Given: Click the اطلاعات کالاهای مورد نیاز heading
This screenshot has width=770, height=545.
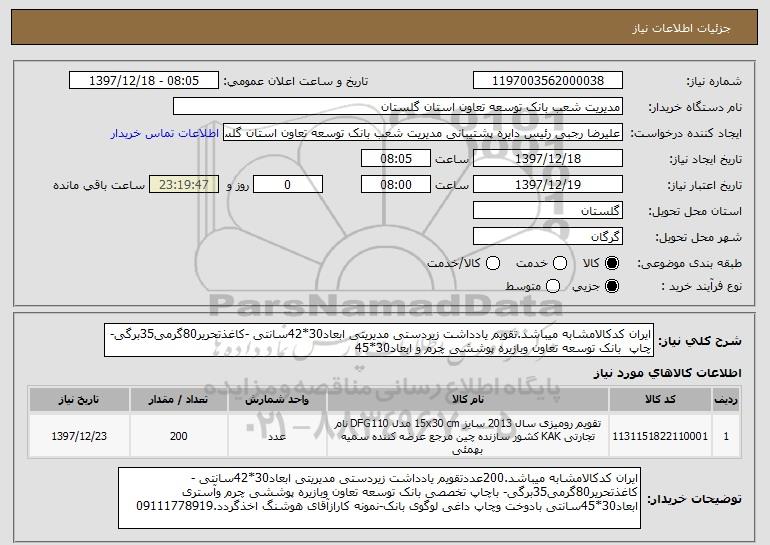Looking at the screenshot, I should tap(667, 373).
